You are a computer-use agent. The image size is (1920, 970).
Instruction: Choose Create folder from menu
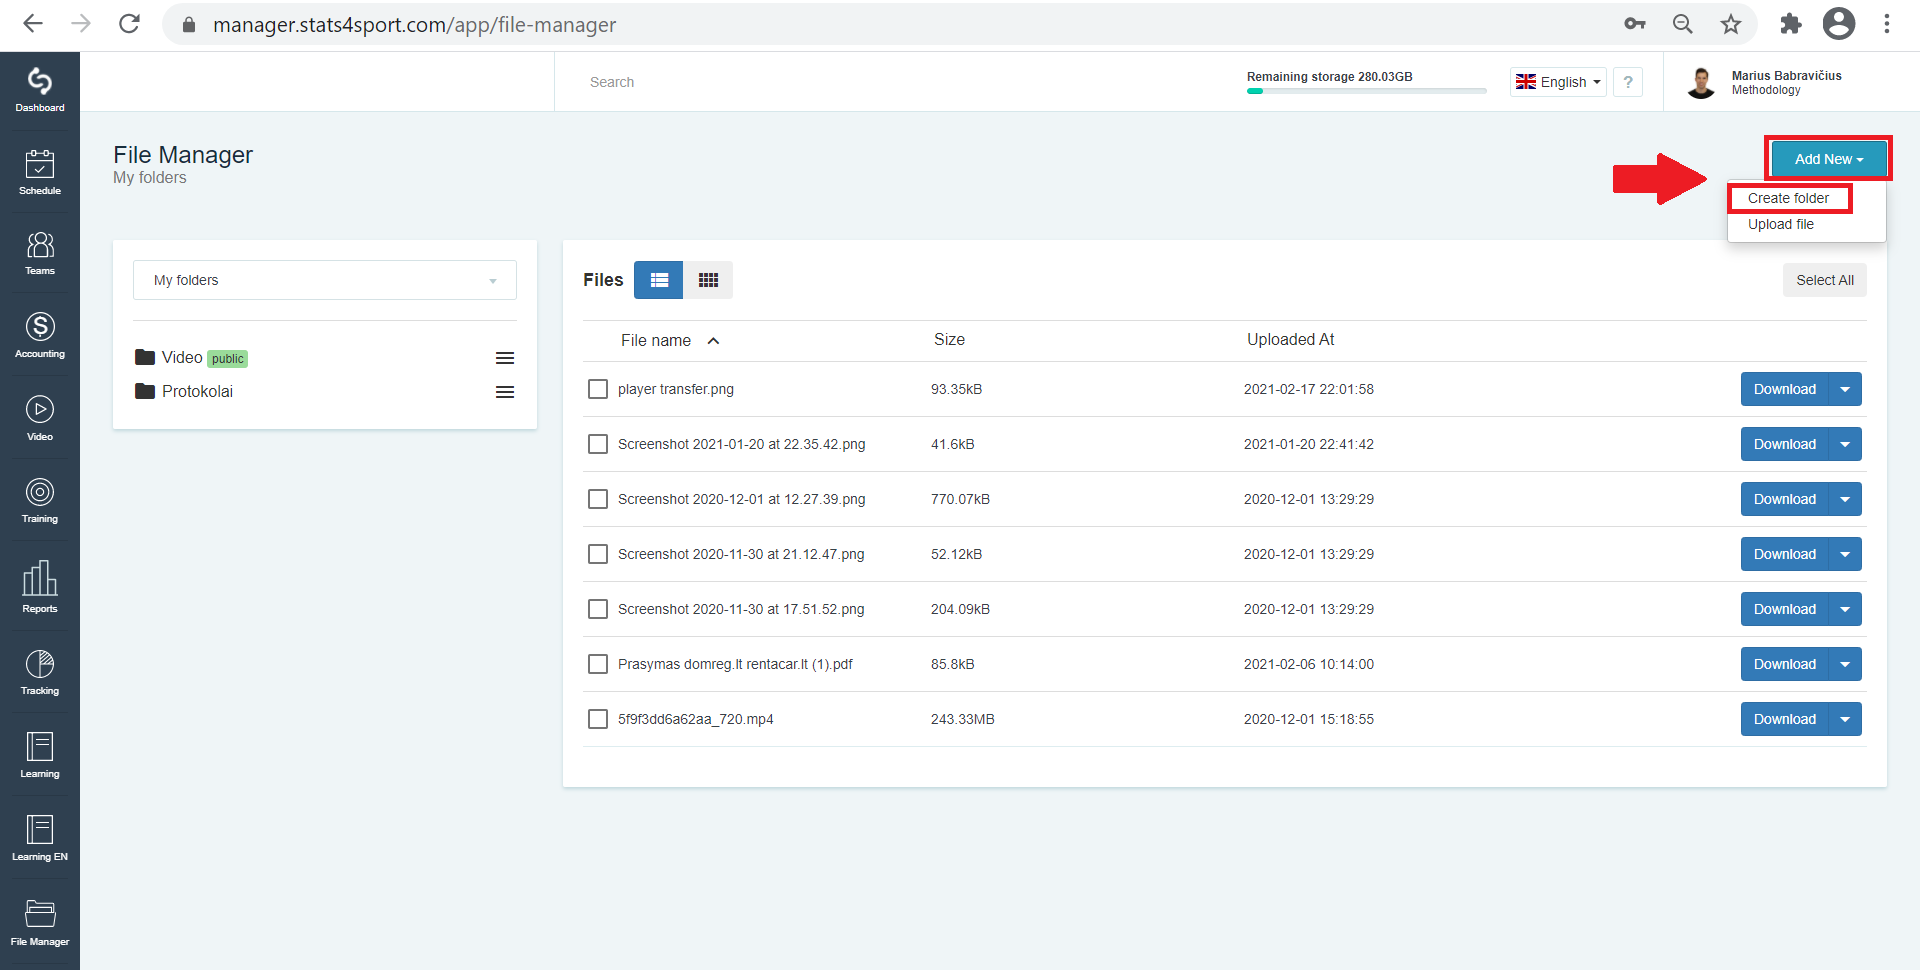(1788, 198)
